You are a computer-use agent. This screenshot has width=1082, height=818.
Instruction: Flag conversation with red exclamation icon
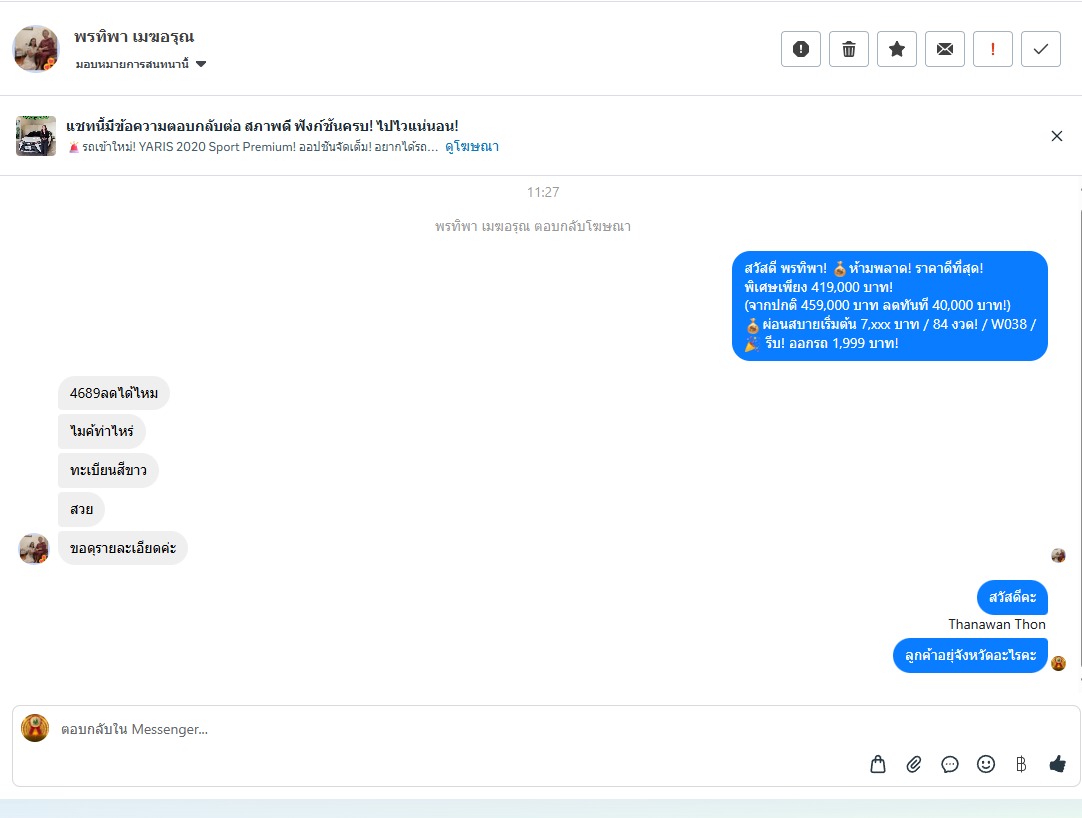(992, 49)
